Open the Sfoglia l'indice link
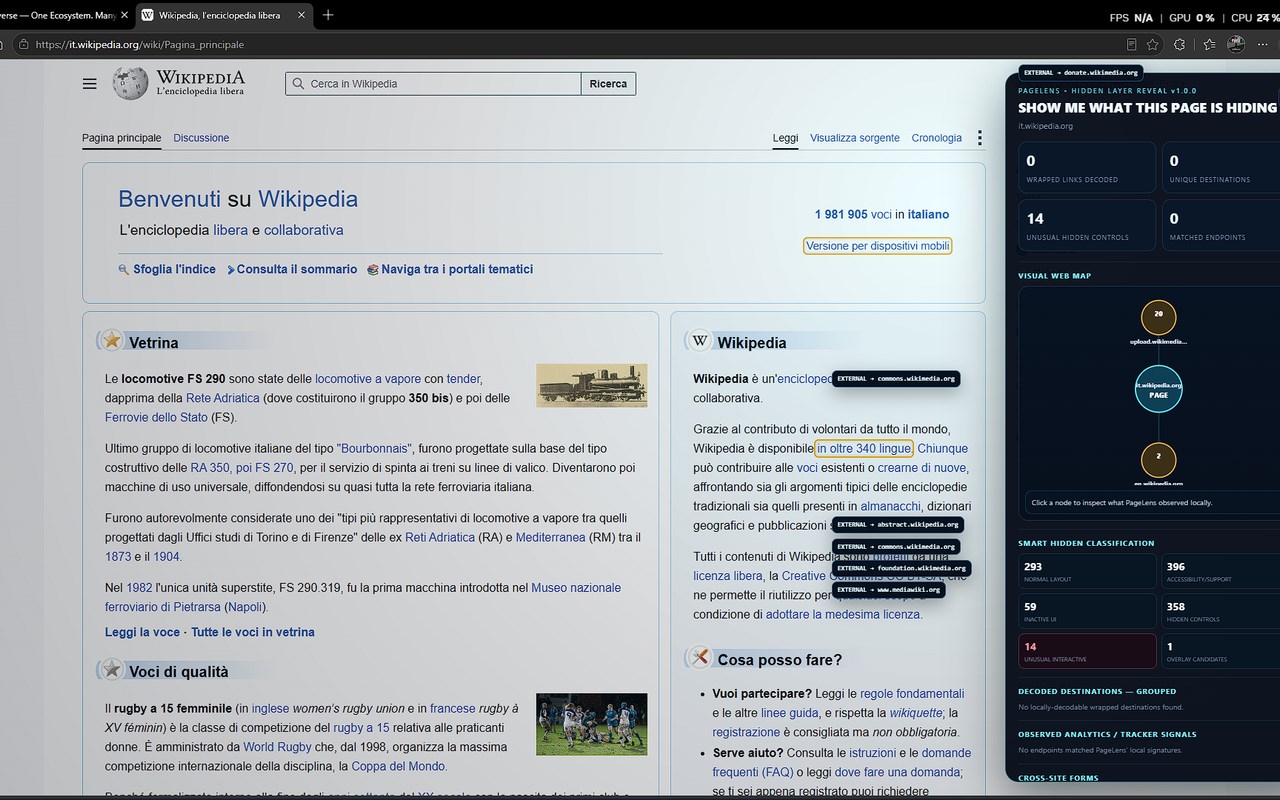 click(x=174, y=269)
